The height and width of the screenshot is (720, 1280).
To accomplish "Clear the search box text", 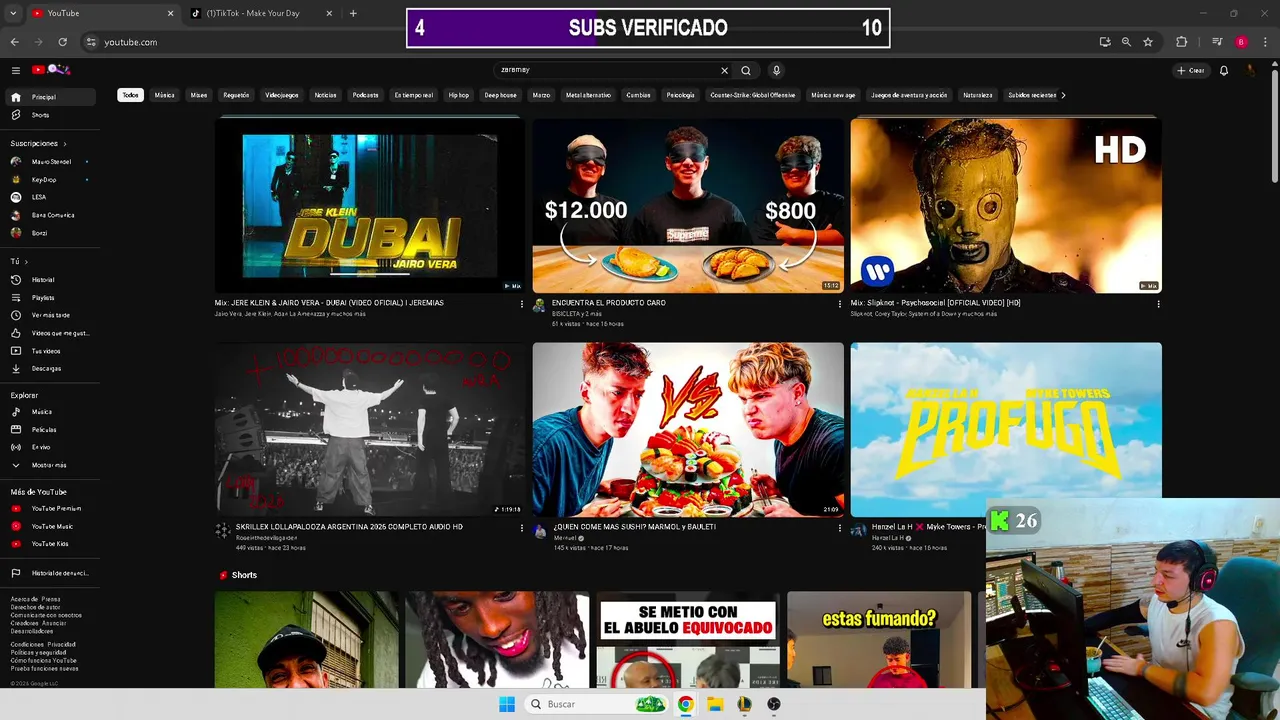I will coord(724,71).
